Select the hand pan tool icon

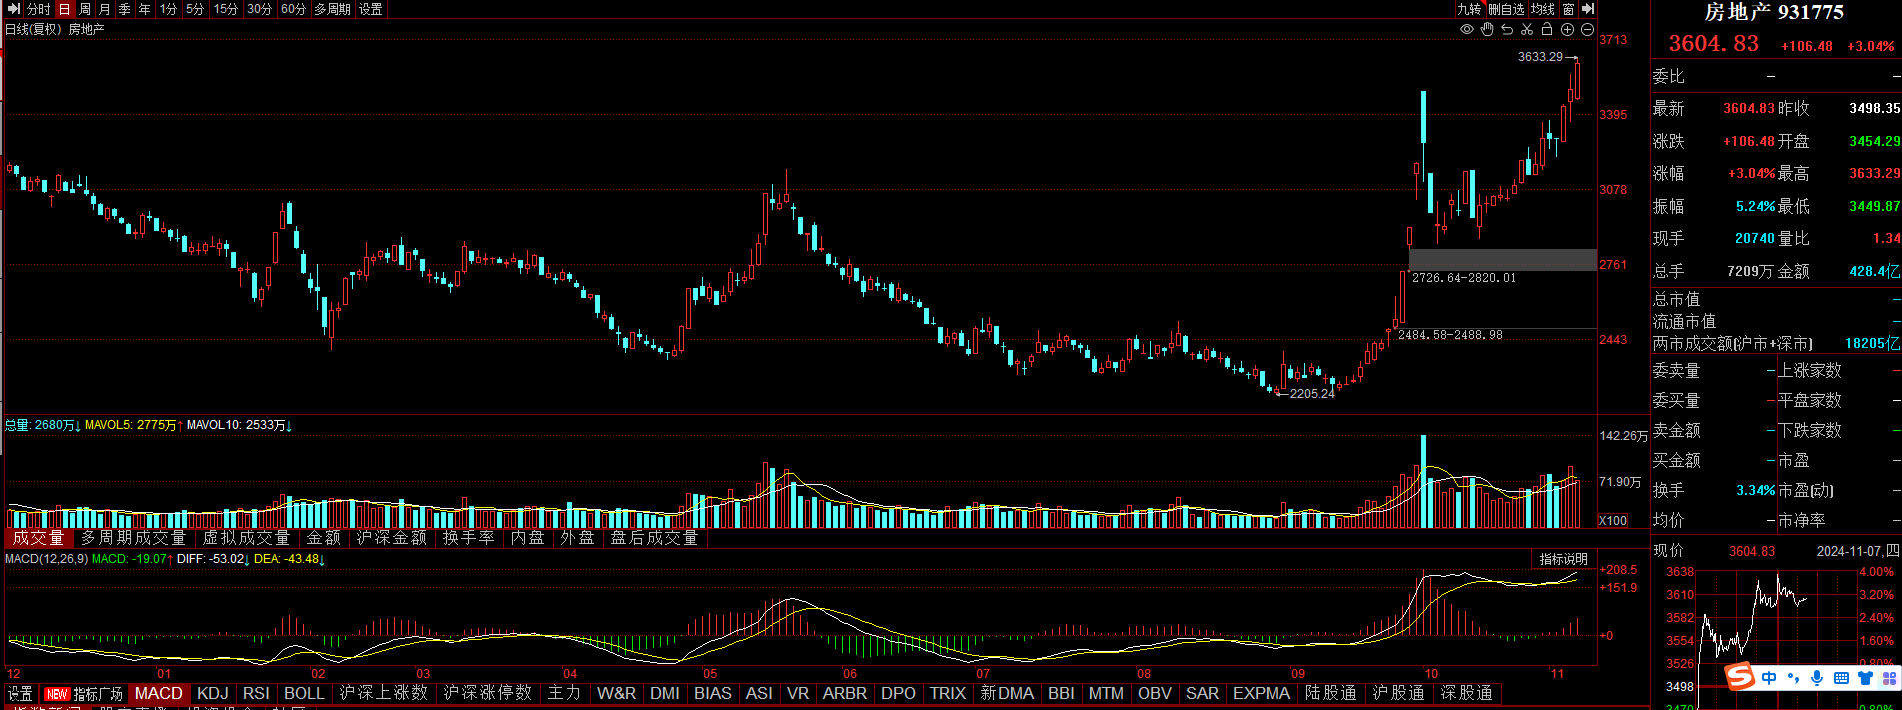[x=1487, y=30]
